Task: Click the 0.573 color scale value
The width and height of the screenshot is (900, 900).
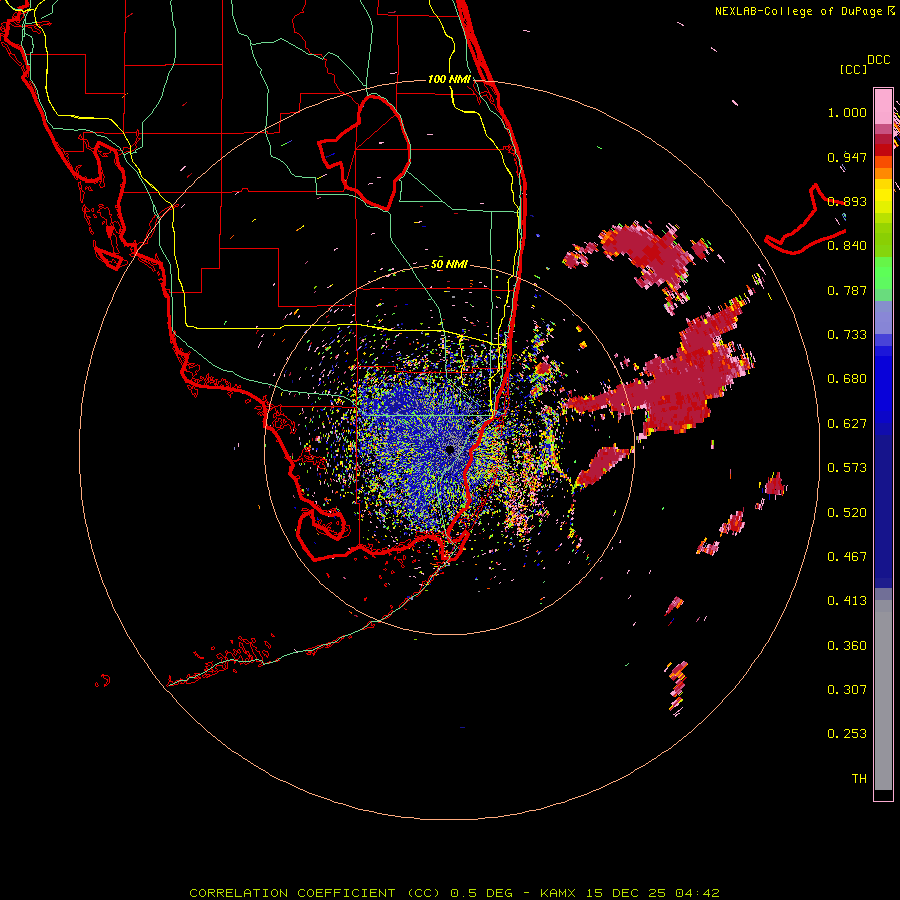Action: tap(847, 468)
